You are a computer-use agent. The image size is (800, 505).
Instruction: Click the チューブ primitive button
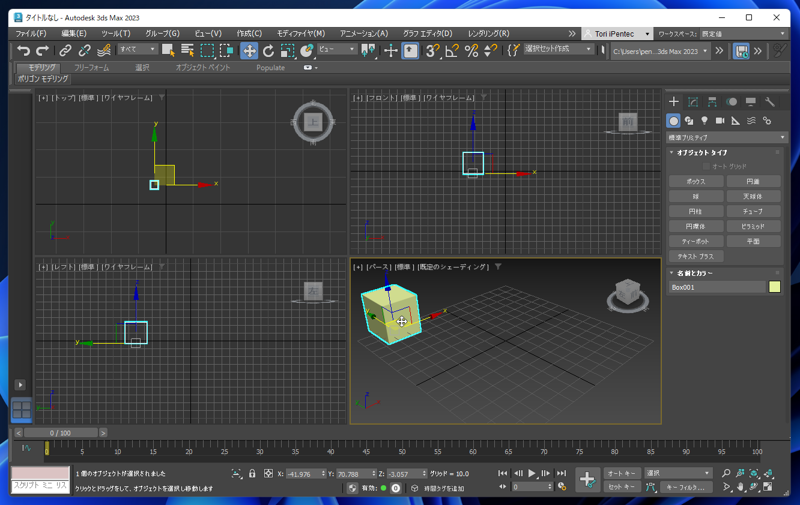coord(753,211)
